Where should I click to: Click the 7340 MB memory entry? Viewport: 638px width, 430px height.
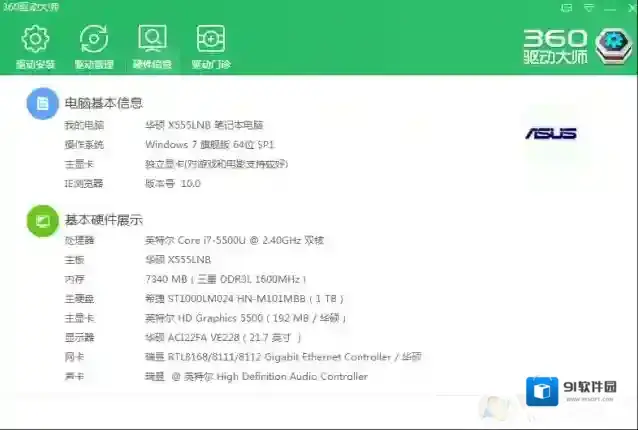[225, 280]
